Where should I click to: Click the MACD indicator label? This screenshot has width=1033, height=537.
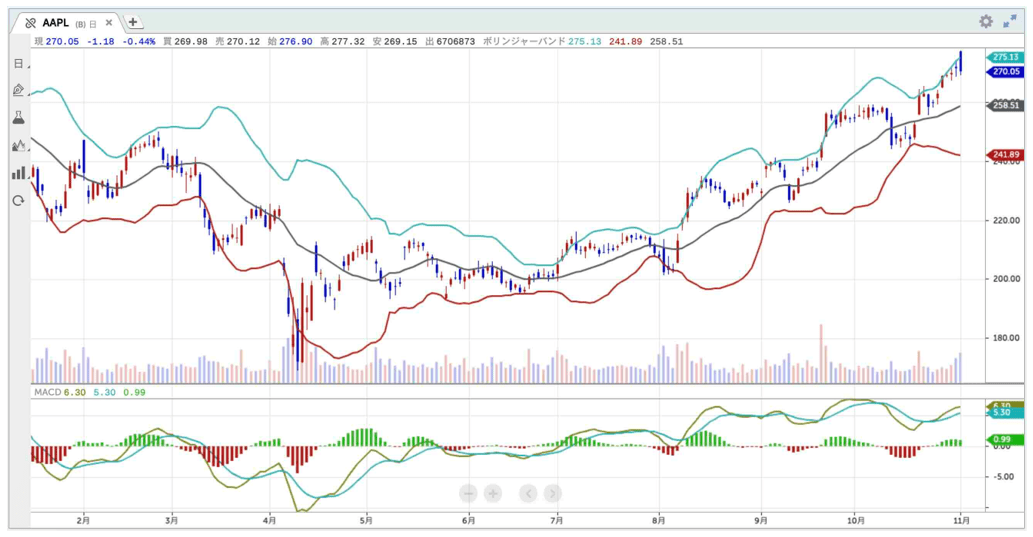coord(47,393)
